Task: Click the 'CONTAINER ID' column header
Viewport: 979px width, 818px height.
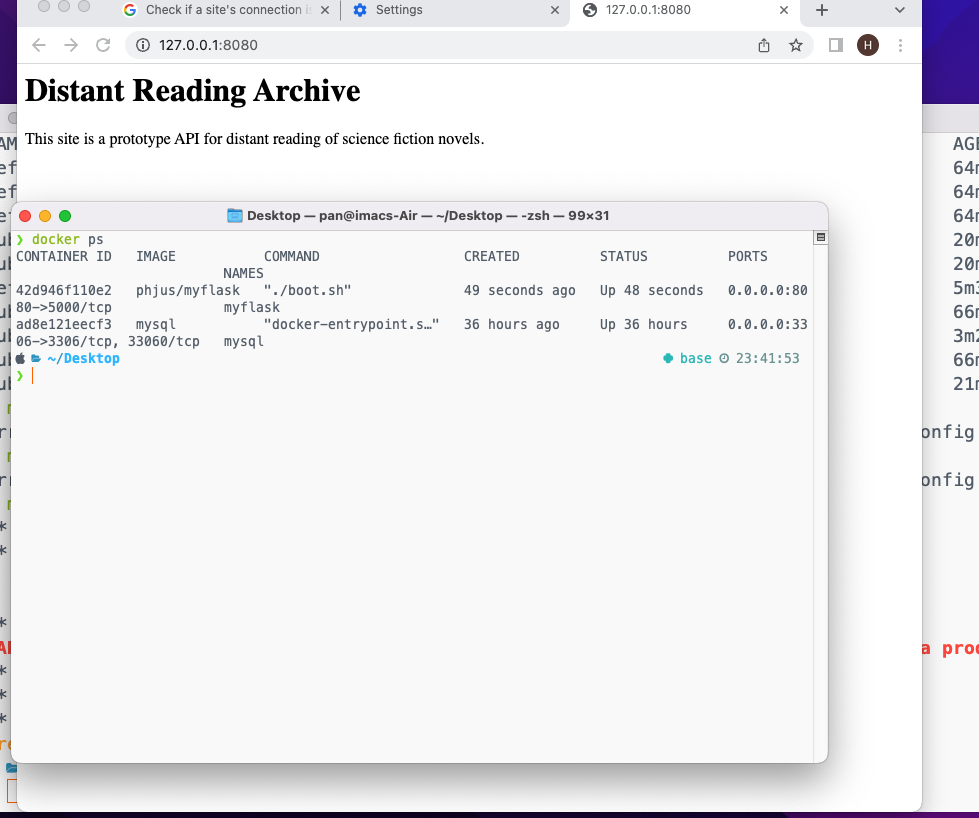Action: tap(64, 257)
